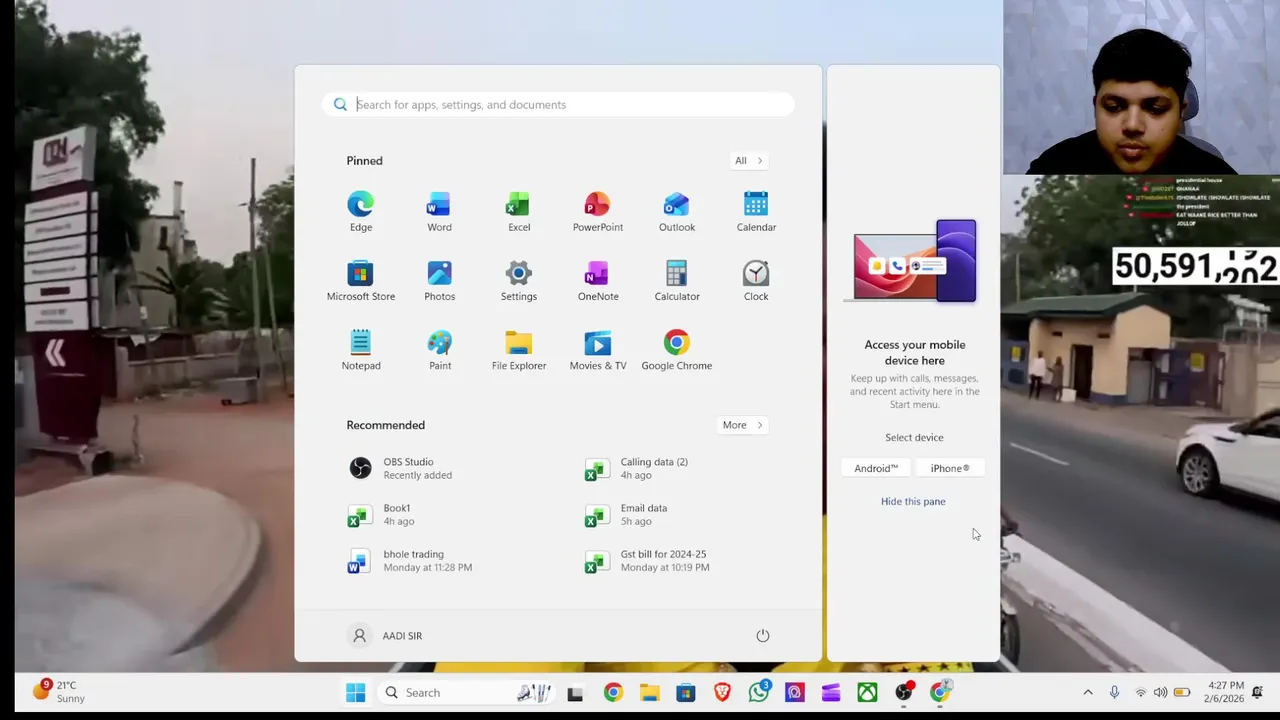Open the notification bell in taskbar
The width and height of the screenshot is (1280, 720).
(x=1258, y=692)
